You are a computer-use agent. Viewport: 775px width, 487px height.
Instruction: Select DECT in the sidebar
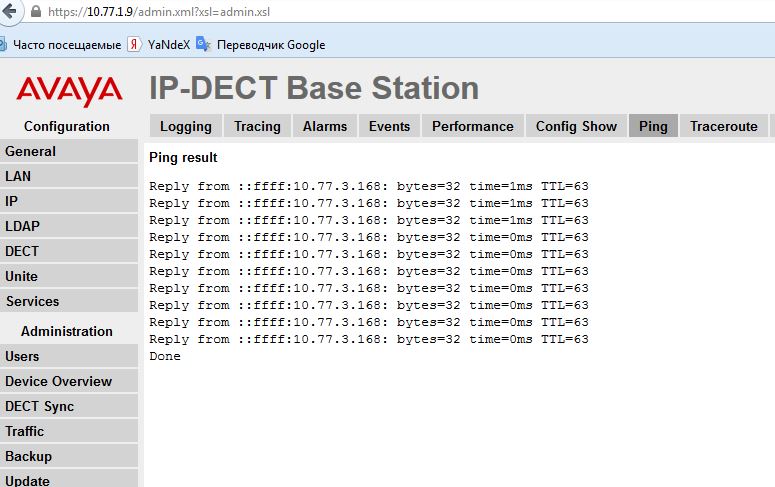coord(69,251)
